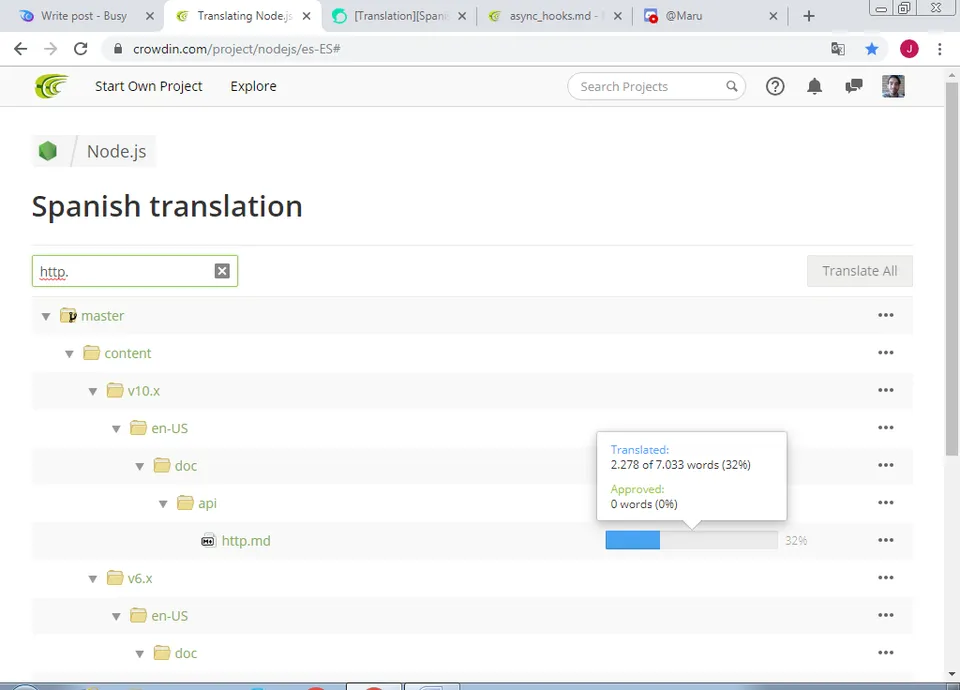Open the help question mark icon
Viewport: 960px width, 690px height.
pyautogui.click(x=775, y=86)
